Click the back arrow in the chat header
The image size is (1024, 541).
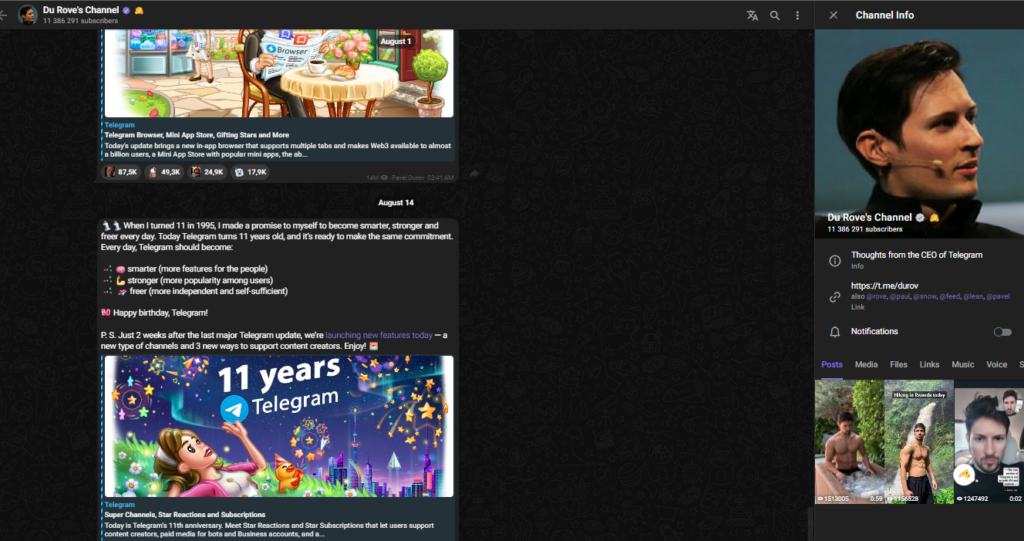pyautogui.click(x=3, y=14)
